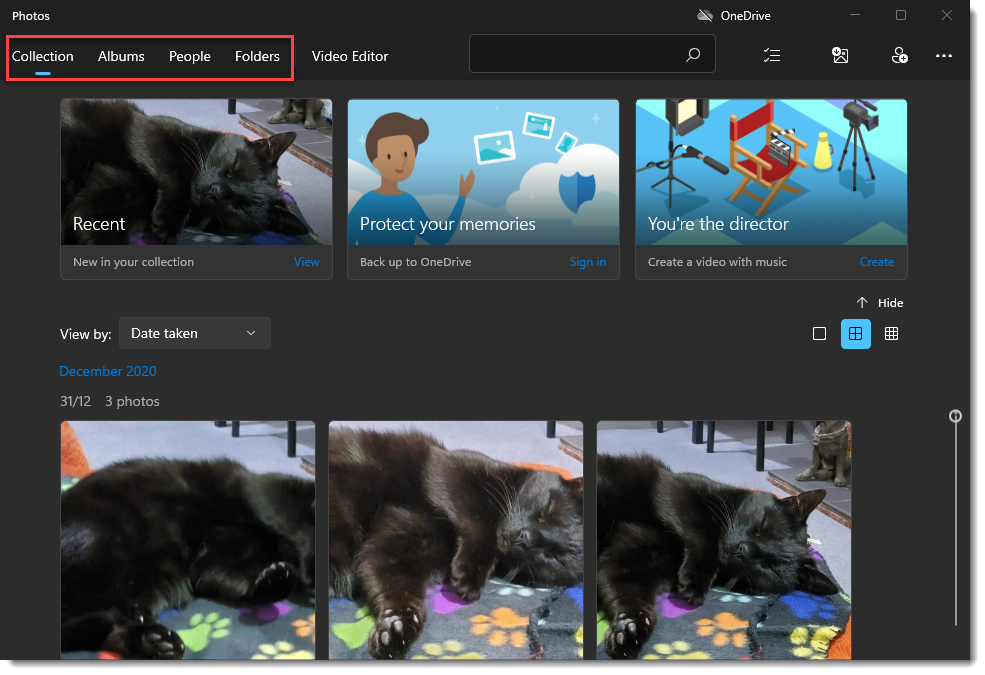Select the medium grid view icon
The image size is (985, 675).
coord(855,334)
